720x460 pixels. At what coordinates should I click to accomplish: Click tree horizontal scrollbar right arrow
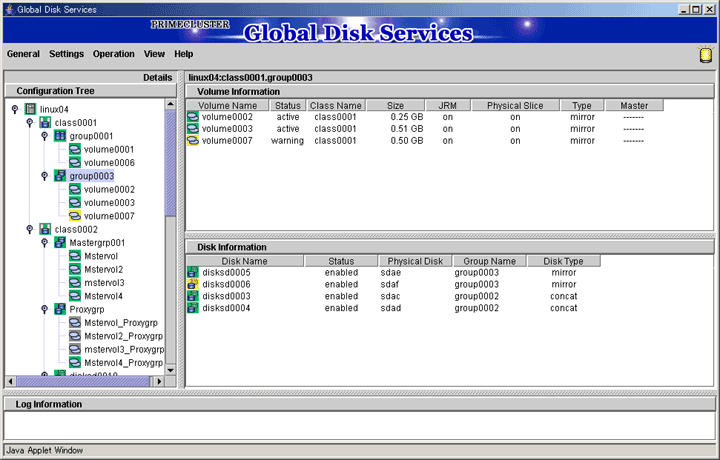point(159,381)
